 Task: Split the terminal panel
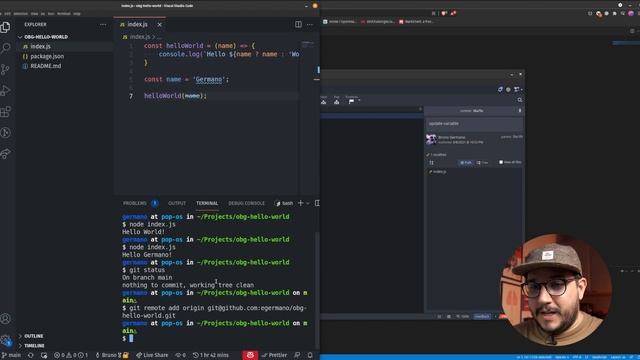[x=317, y=203]
